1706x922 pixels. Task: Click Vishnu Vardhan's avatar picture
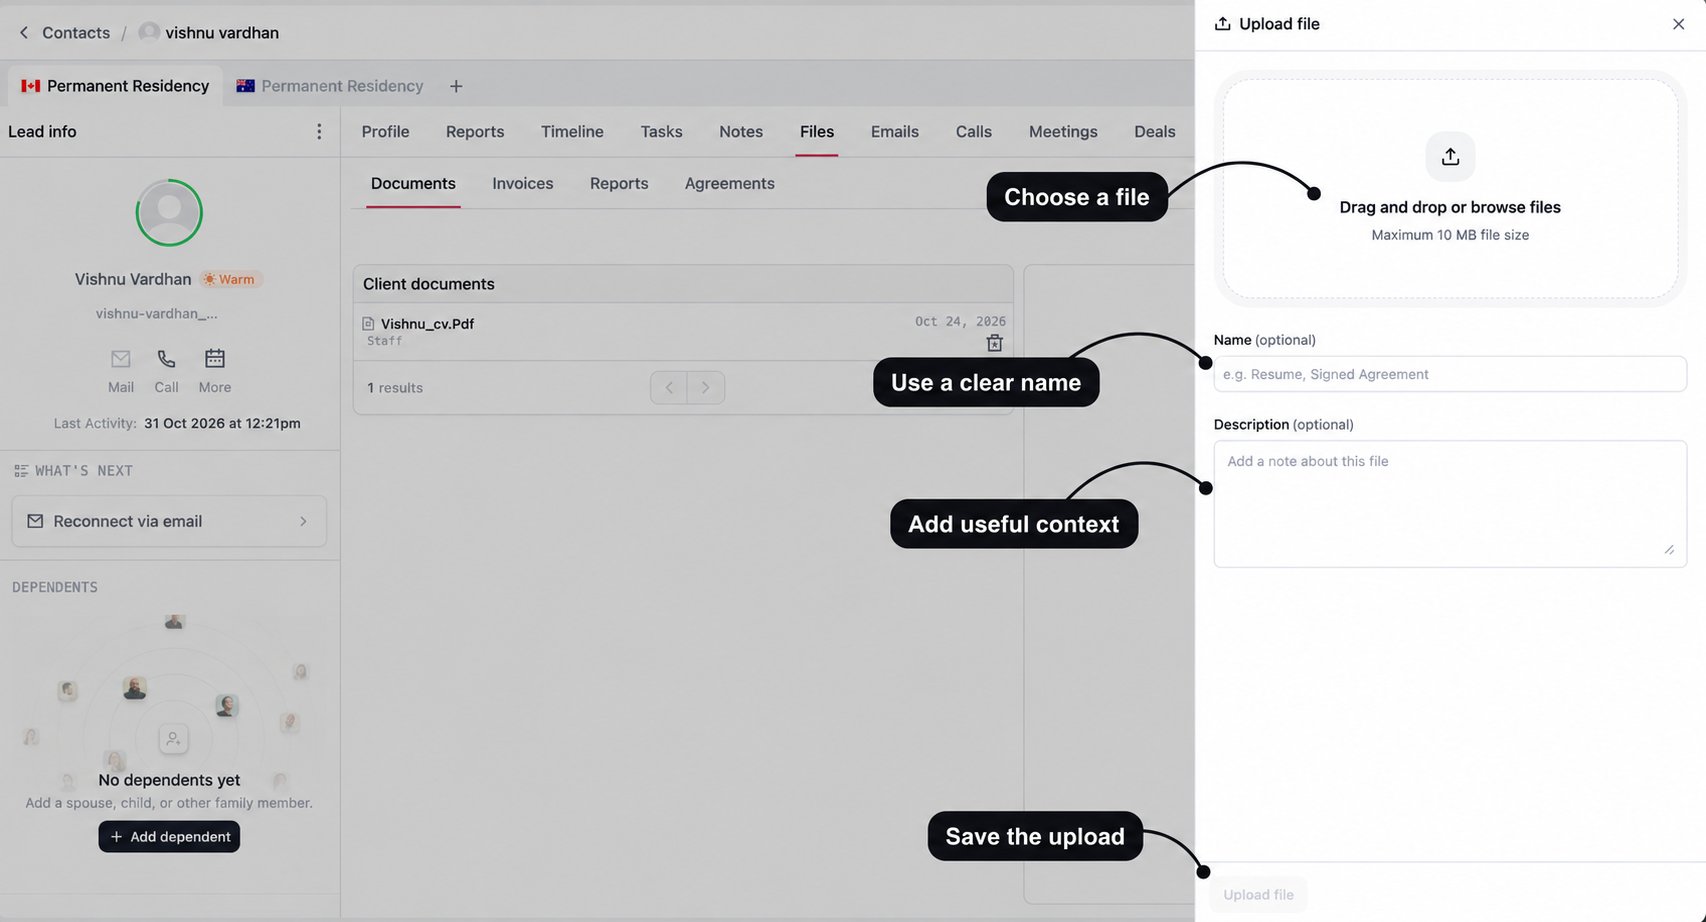[169, 212]
